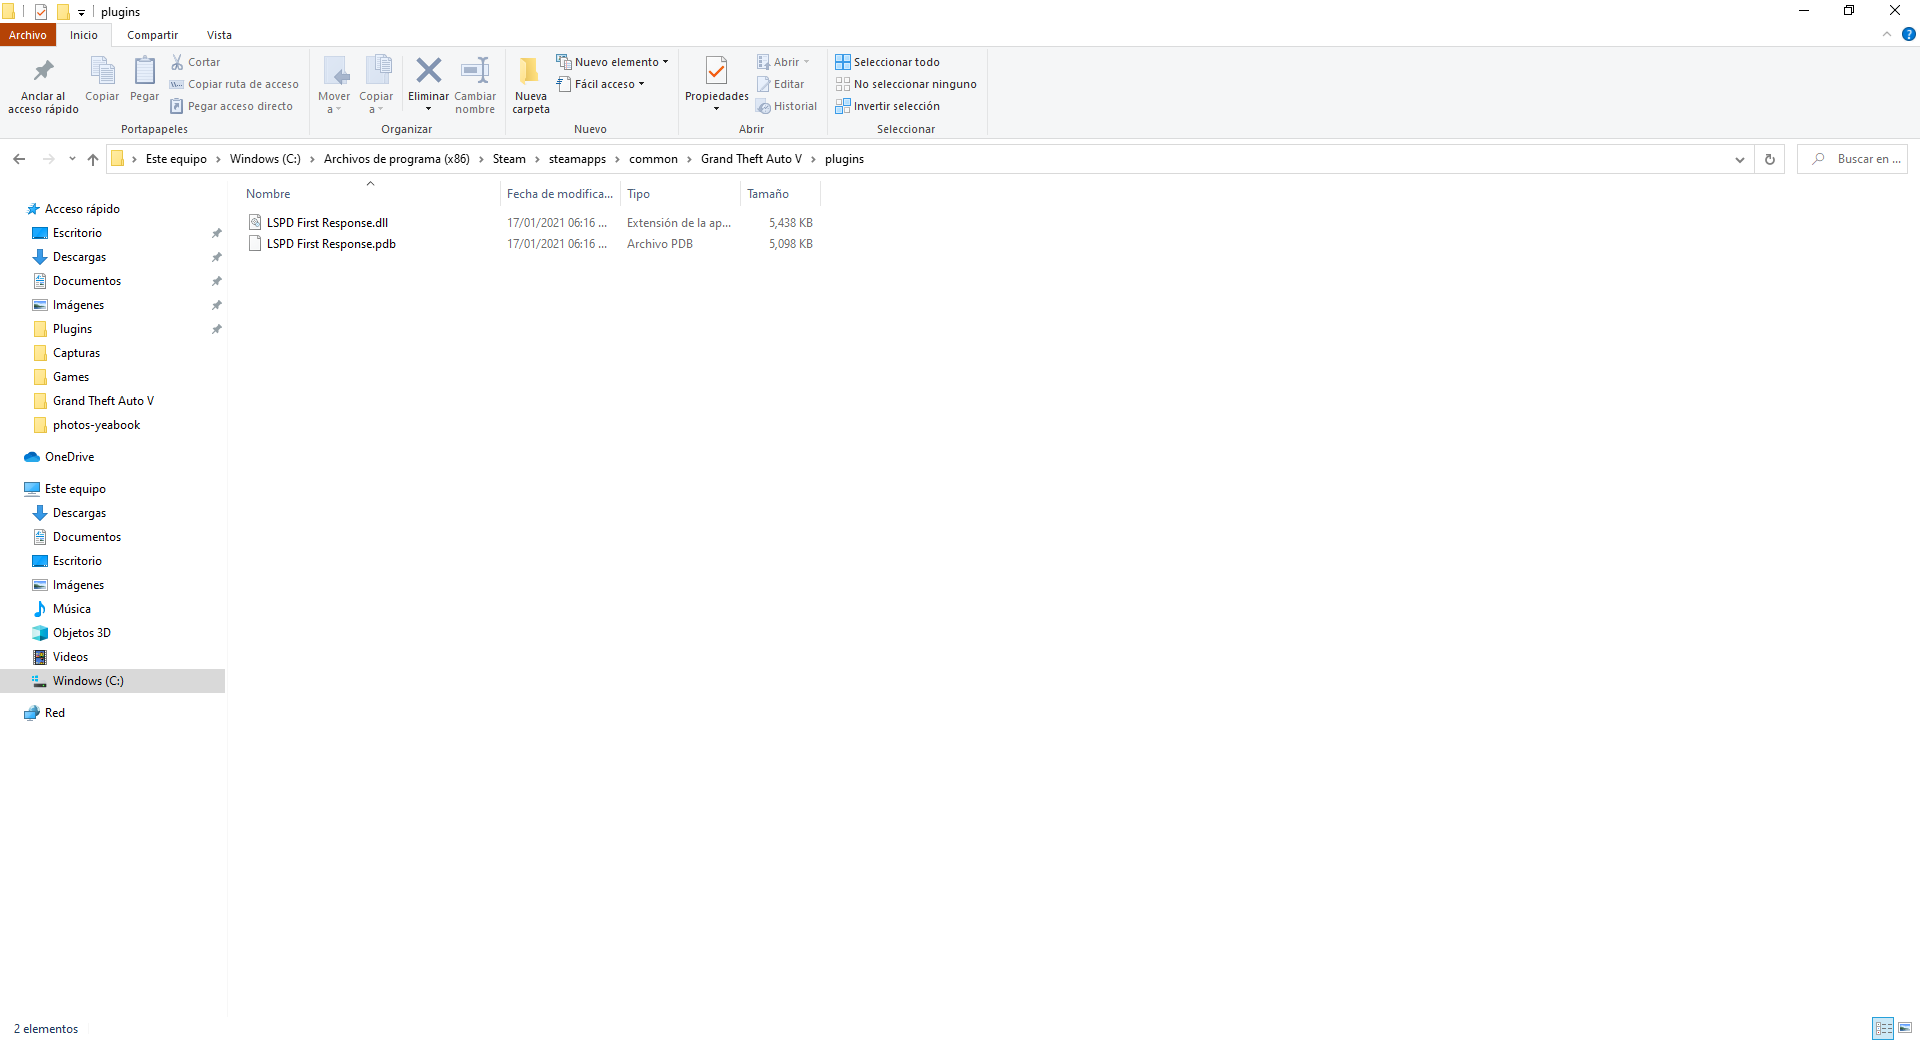1920x1040 pixels.
Task: Select the LSPD First Response.dll file
Action: pyautogui.click(x=327, y=223)
